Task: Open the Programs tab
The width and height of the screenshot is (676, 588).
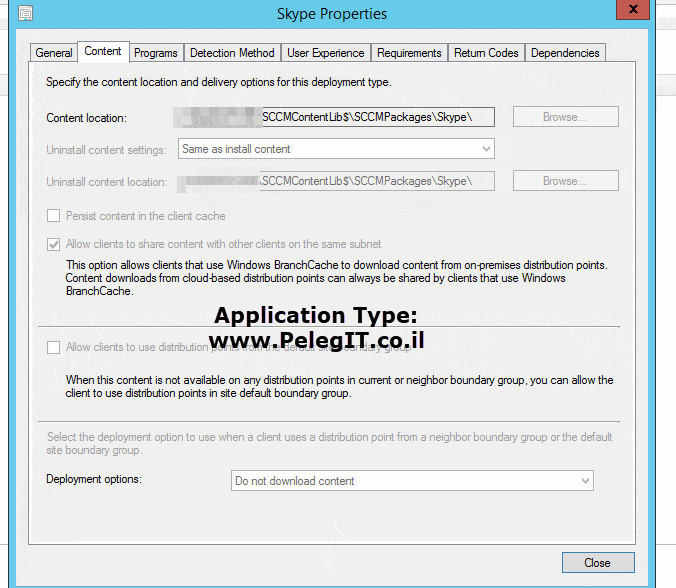Action: pos(156,53)
